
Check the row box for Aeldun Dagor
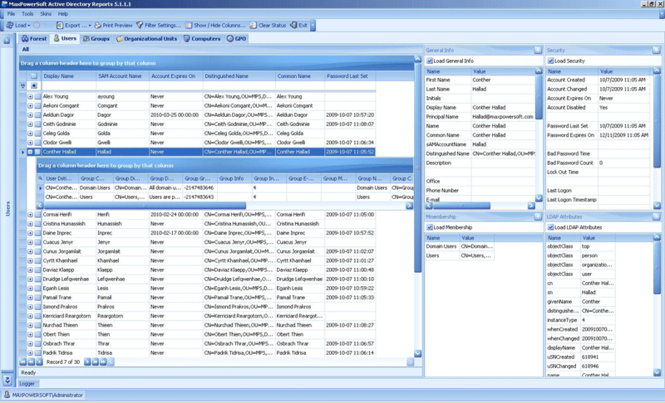(38, 115)
